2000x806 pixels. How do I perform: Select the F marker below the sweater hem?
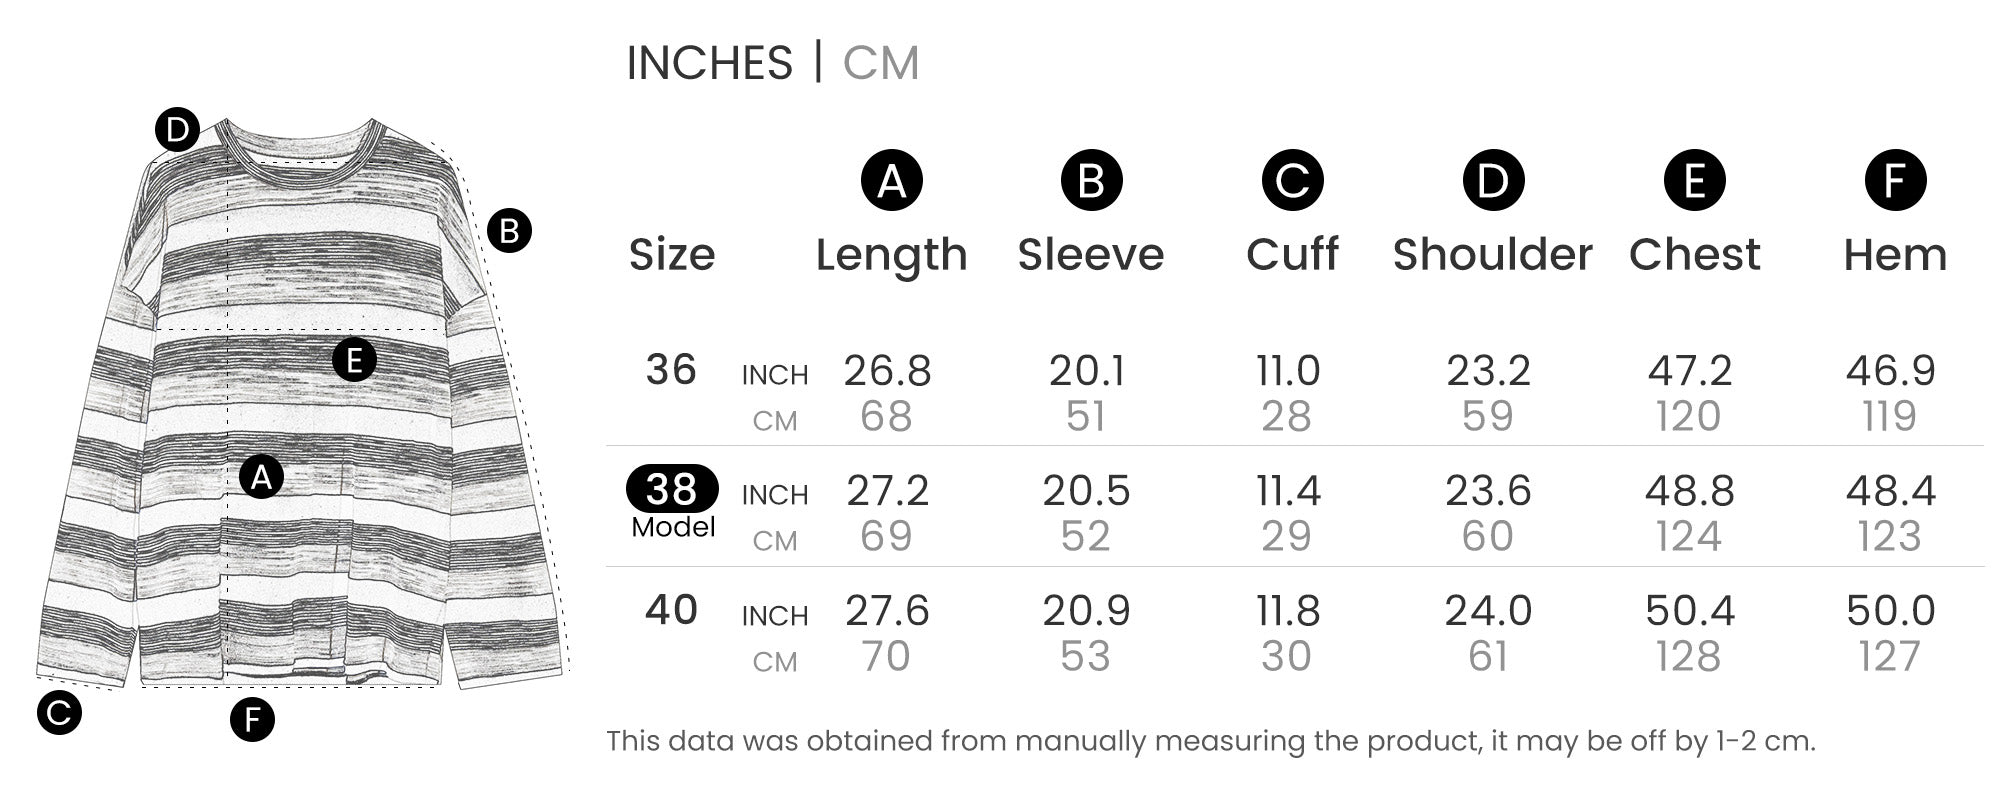pos(252,720)
